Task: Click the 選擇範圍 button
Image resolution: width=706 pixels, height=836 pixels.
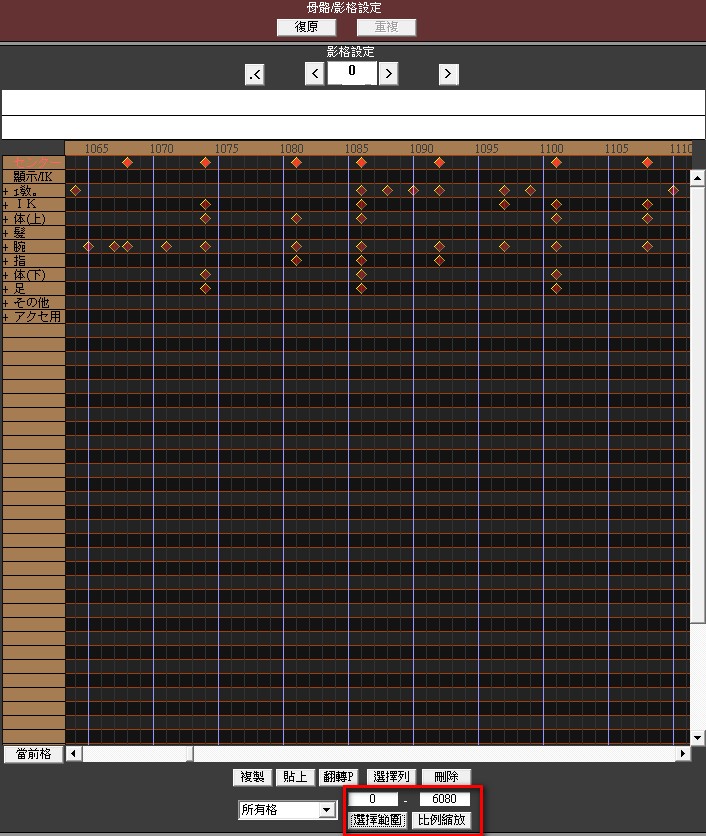Action: (x=378, y=820)
